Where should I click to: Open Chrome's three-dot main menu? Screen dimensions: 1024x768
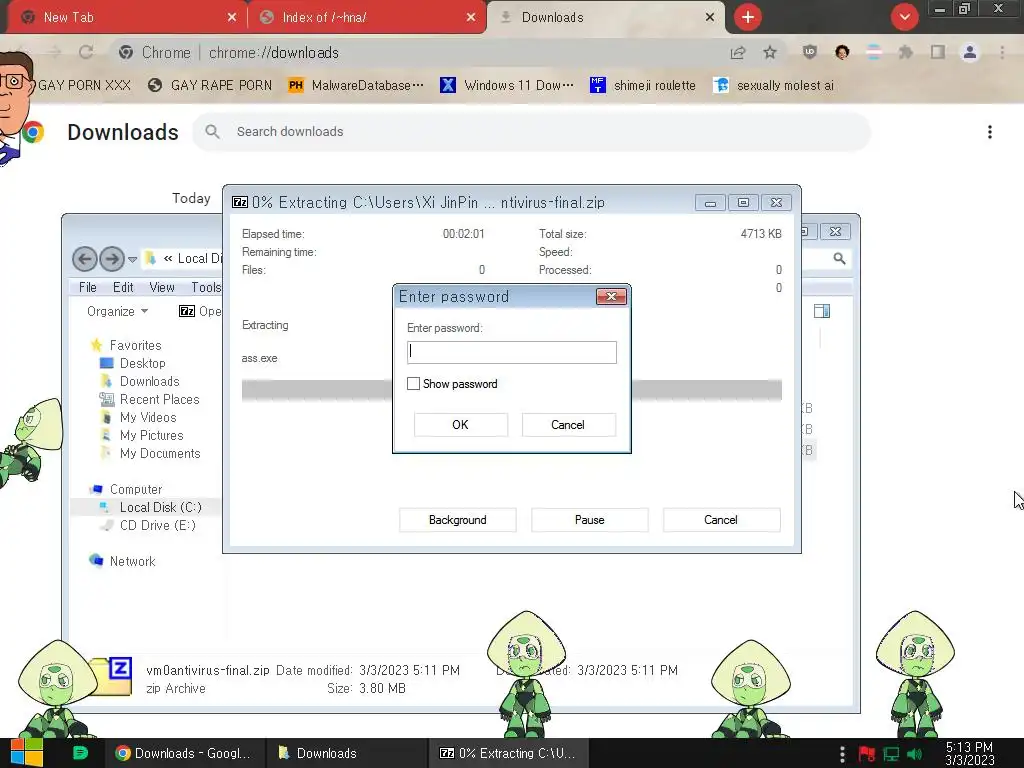1002,52
